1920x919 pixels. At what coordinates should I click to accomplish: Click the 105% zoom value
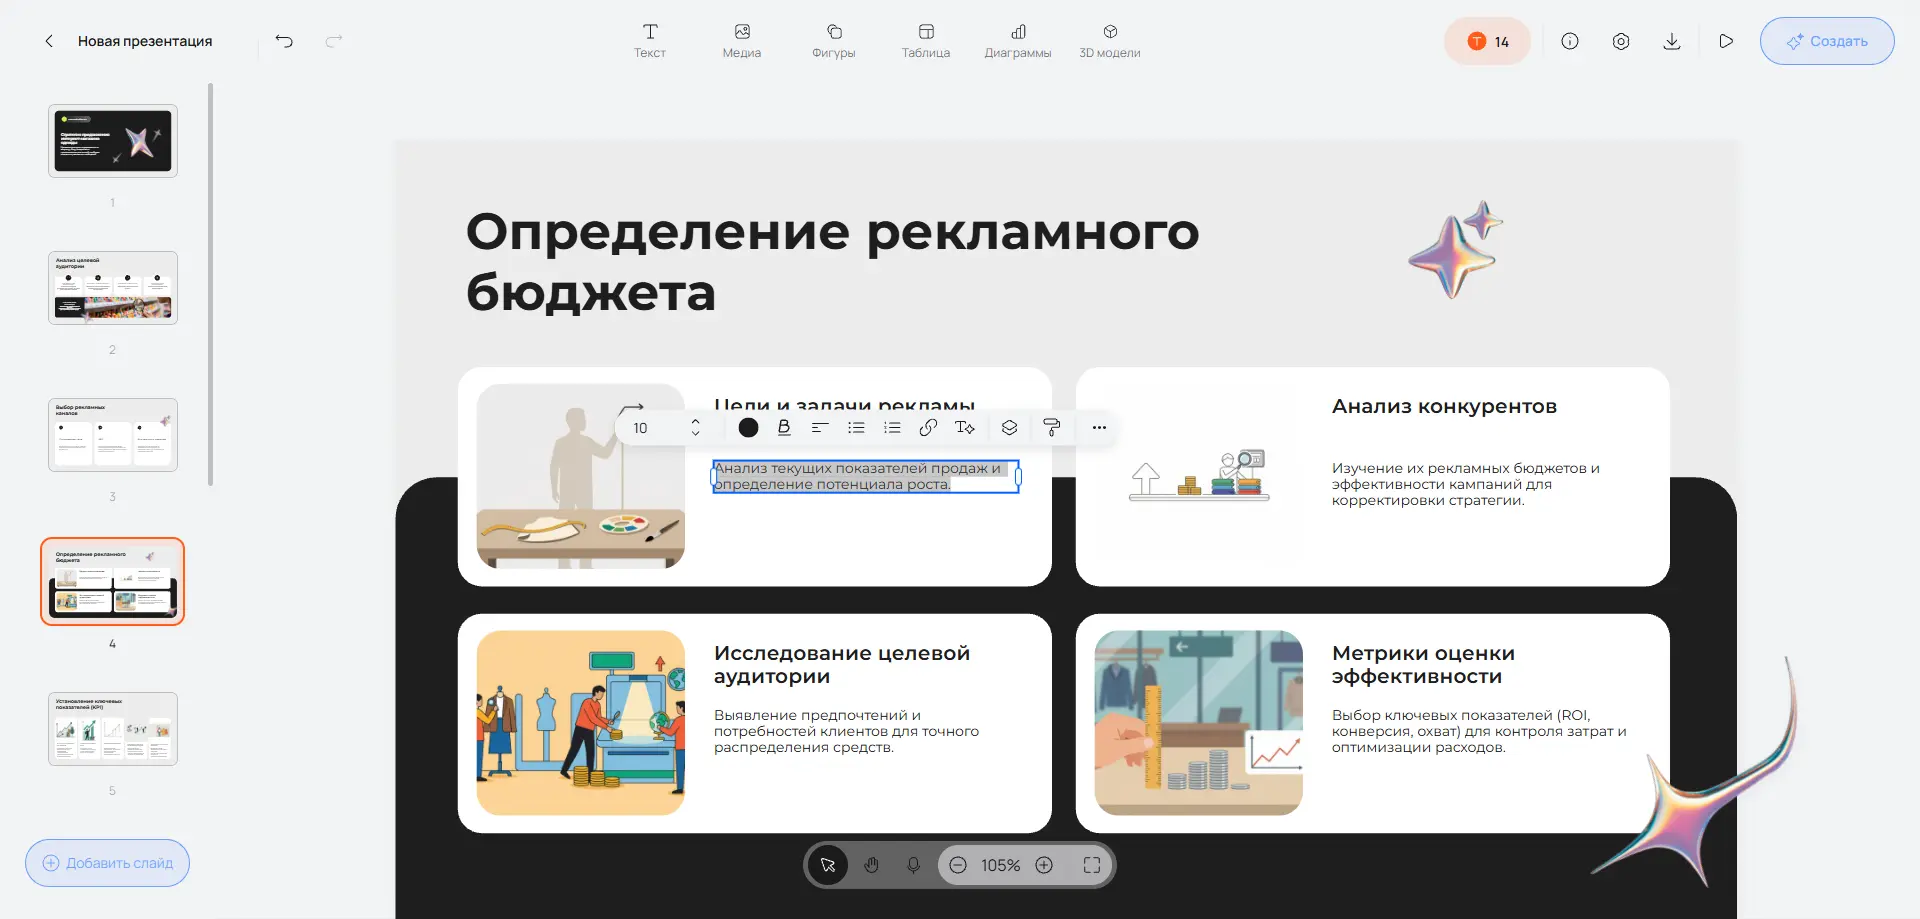click(1001, 865)
